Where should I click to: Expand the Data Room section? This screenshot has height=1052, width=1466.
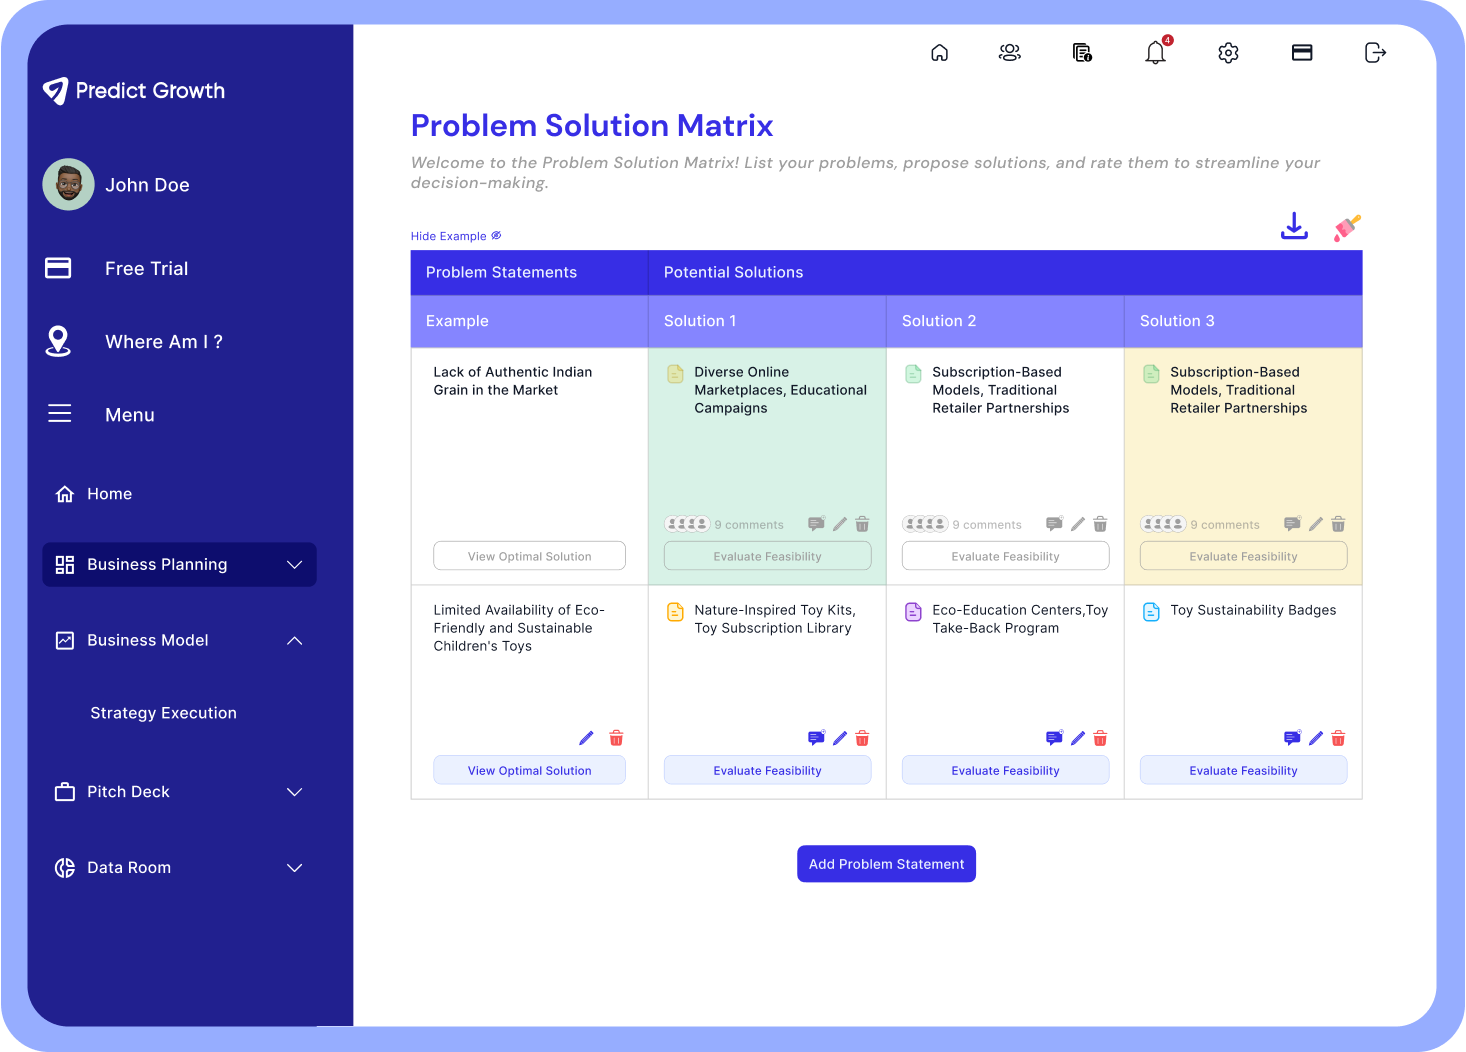click(294, 868)
